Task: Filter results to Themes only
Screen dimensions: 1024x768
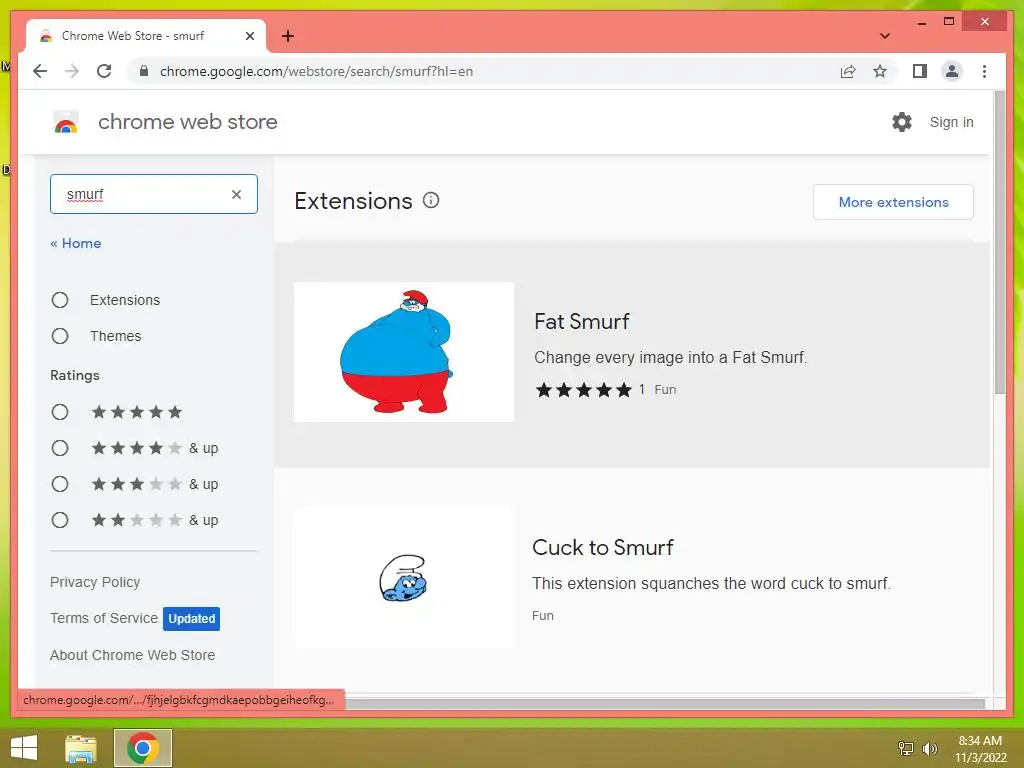Action: (60, 336)
